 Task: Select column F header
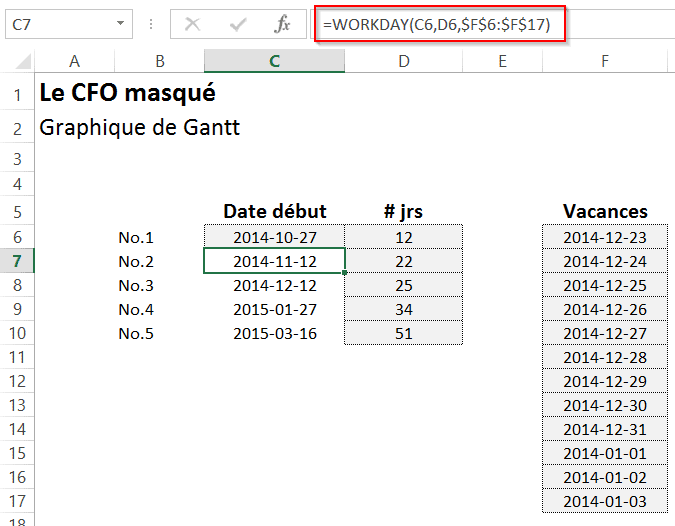click(604, 62)
